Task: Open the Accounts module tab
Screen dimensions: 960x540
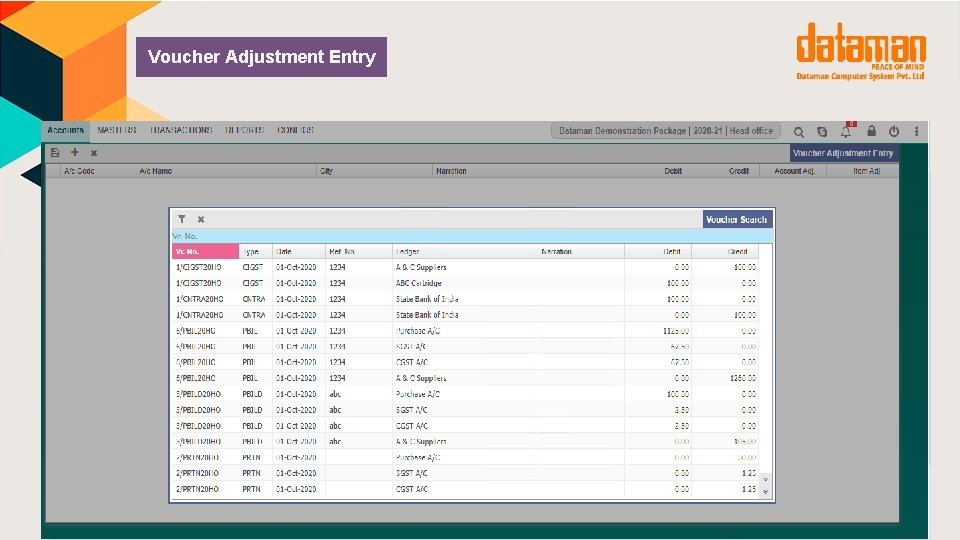Action: click(66, 130)
